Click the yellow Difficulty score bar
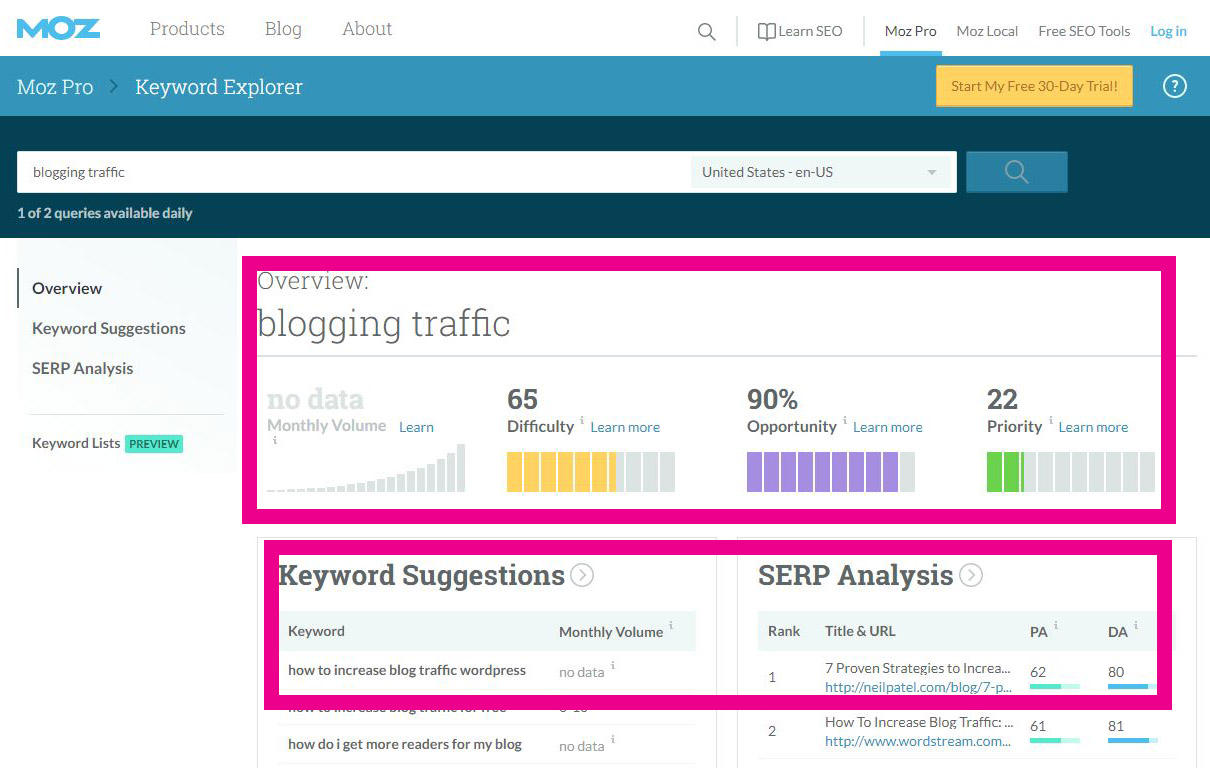This screenshot has height=768, width=1210. click(591, 472)
